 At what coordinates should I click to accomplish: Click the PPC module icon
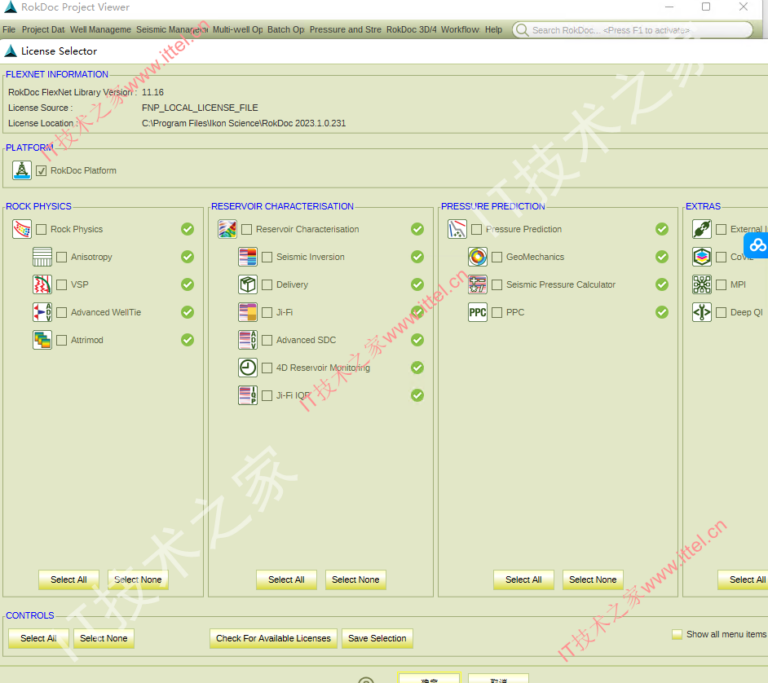click(x=478, y=313)
